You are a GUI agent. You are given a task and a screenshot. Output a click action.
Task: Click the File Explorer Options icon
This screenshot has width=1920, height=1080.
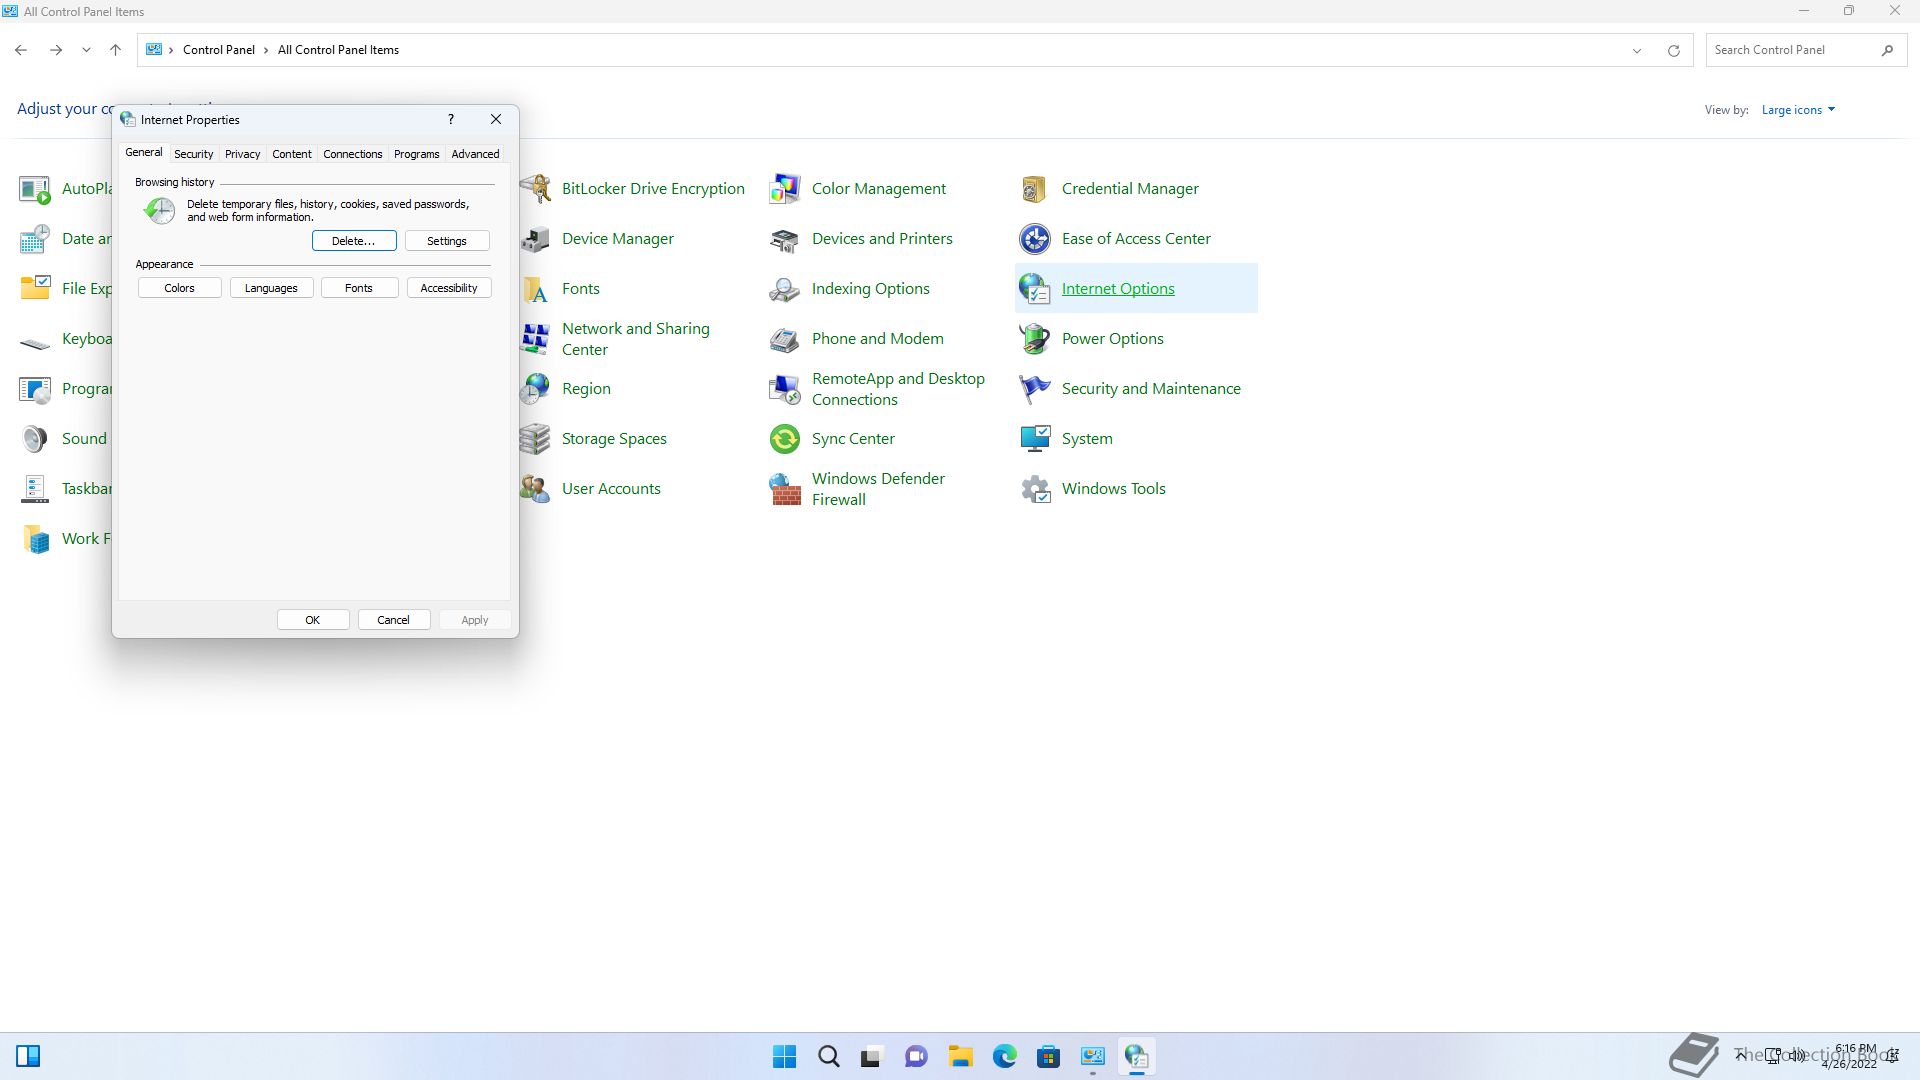tap(35, 288)
